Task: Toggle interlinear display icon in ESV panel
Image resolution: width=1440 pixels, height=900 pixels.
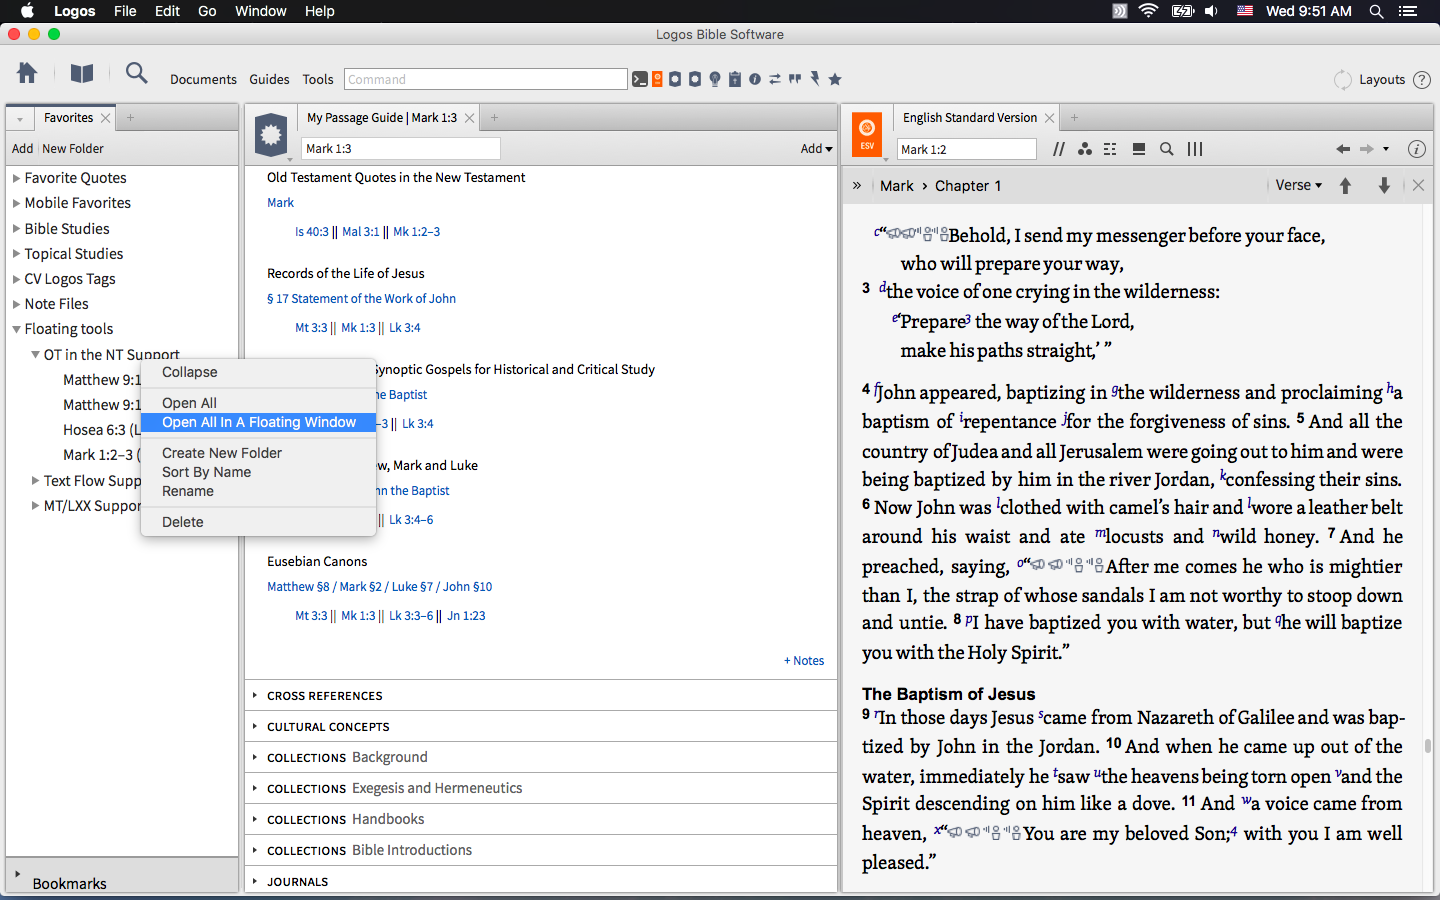Action: [1110, 149]
